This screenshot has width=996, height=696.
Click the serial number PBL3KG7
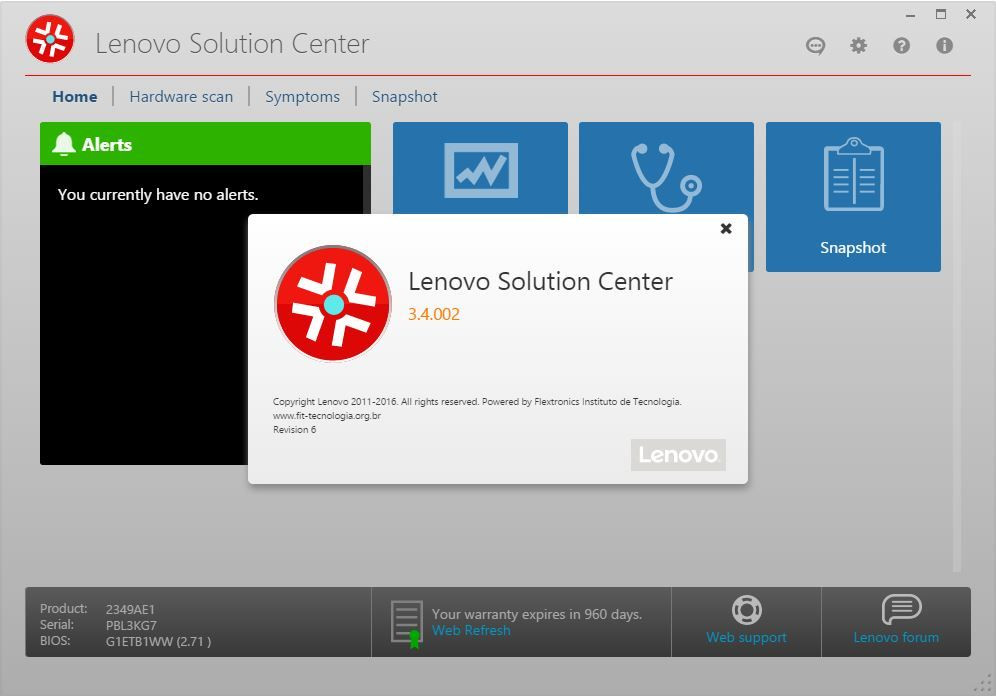[131, 625]
